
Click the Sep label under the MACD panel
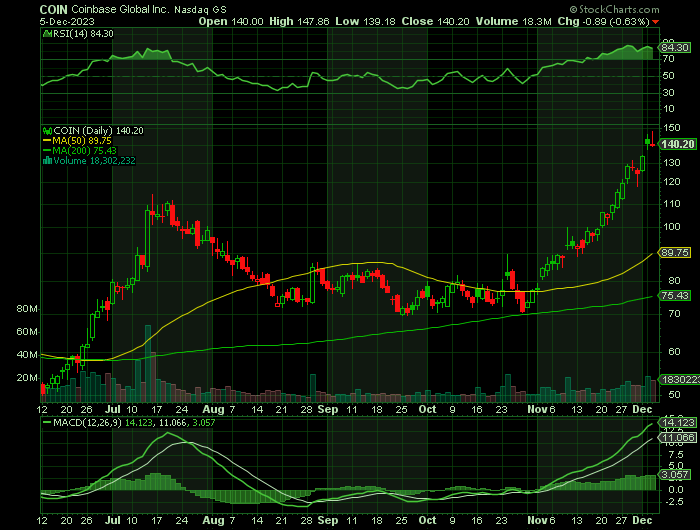(x=328, y=520)
